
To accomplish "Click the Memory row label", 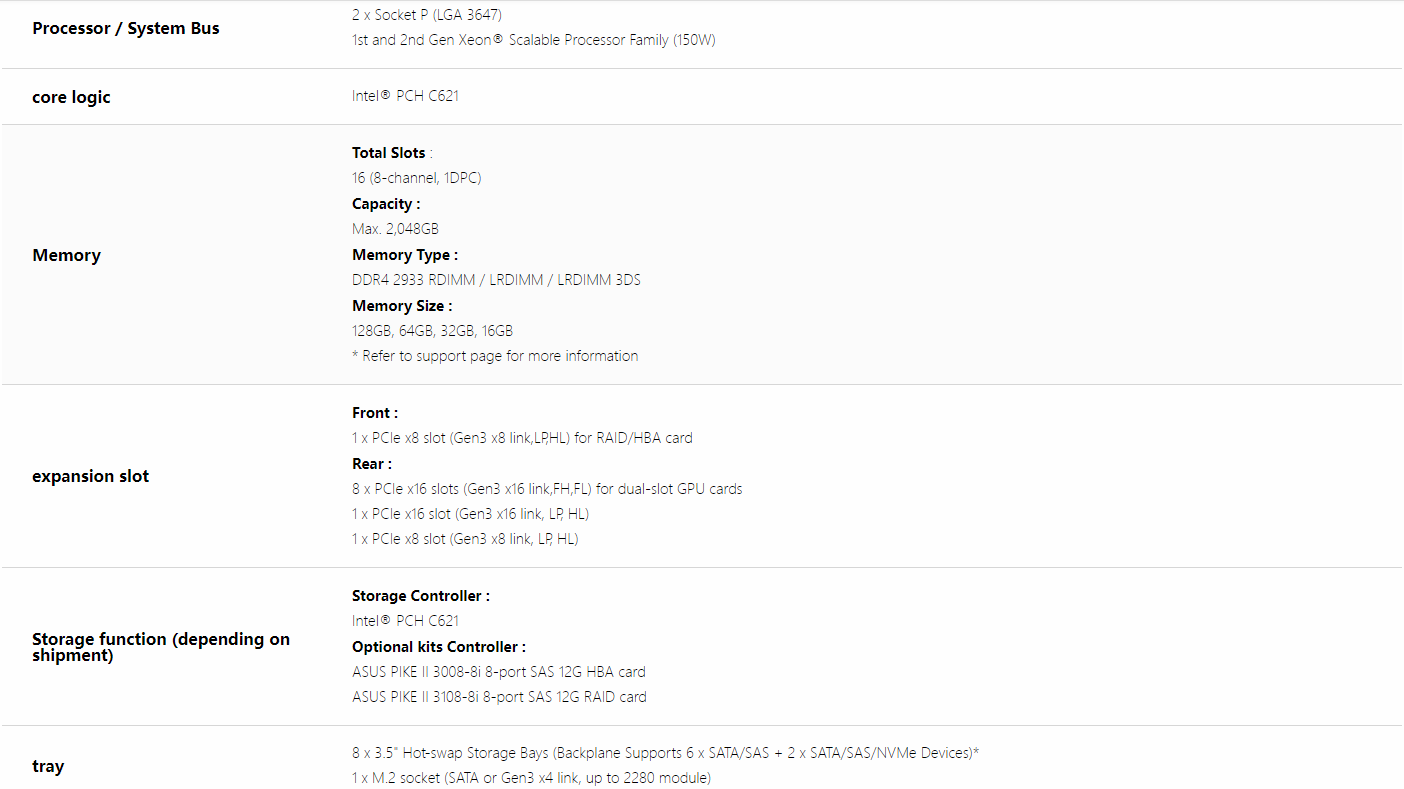I will (66, 255).
